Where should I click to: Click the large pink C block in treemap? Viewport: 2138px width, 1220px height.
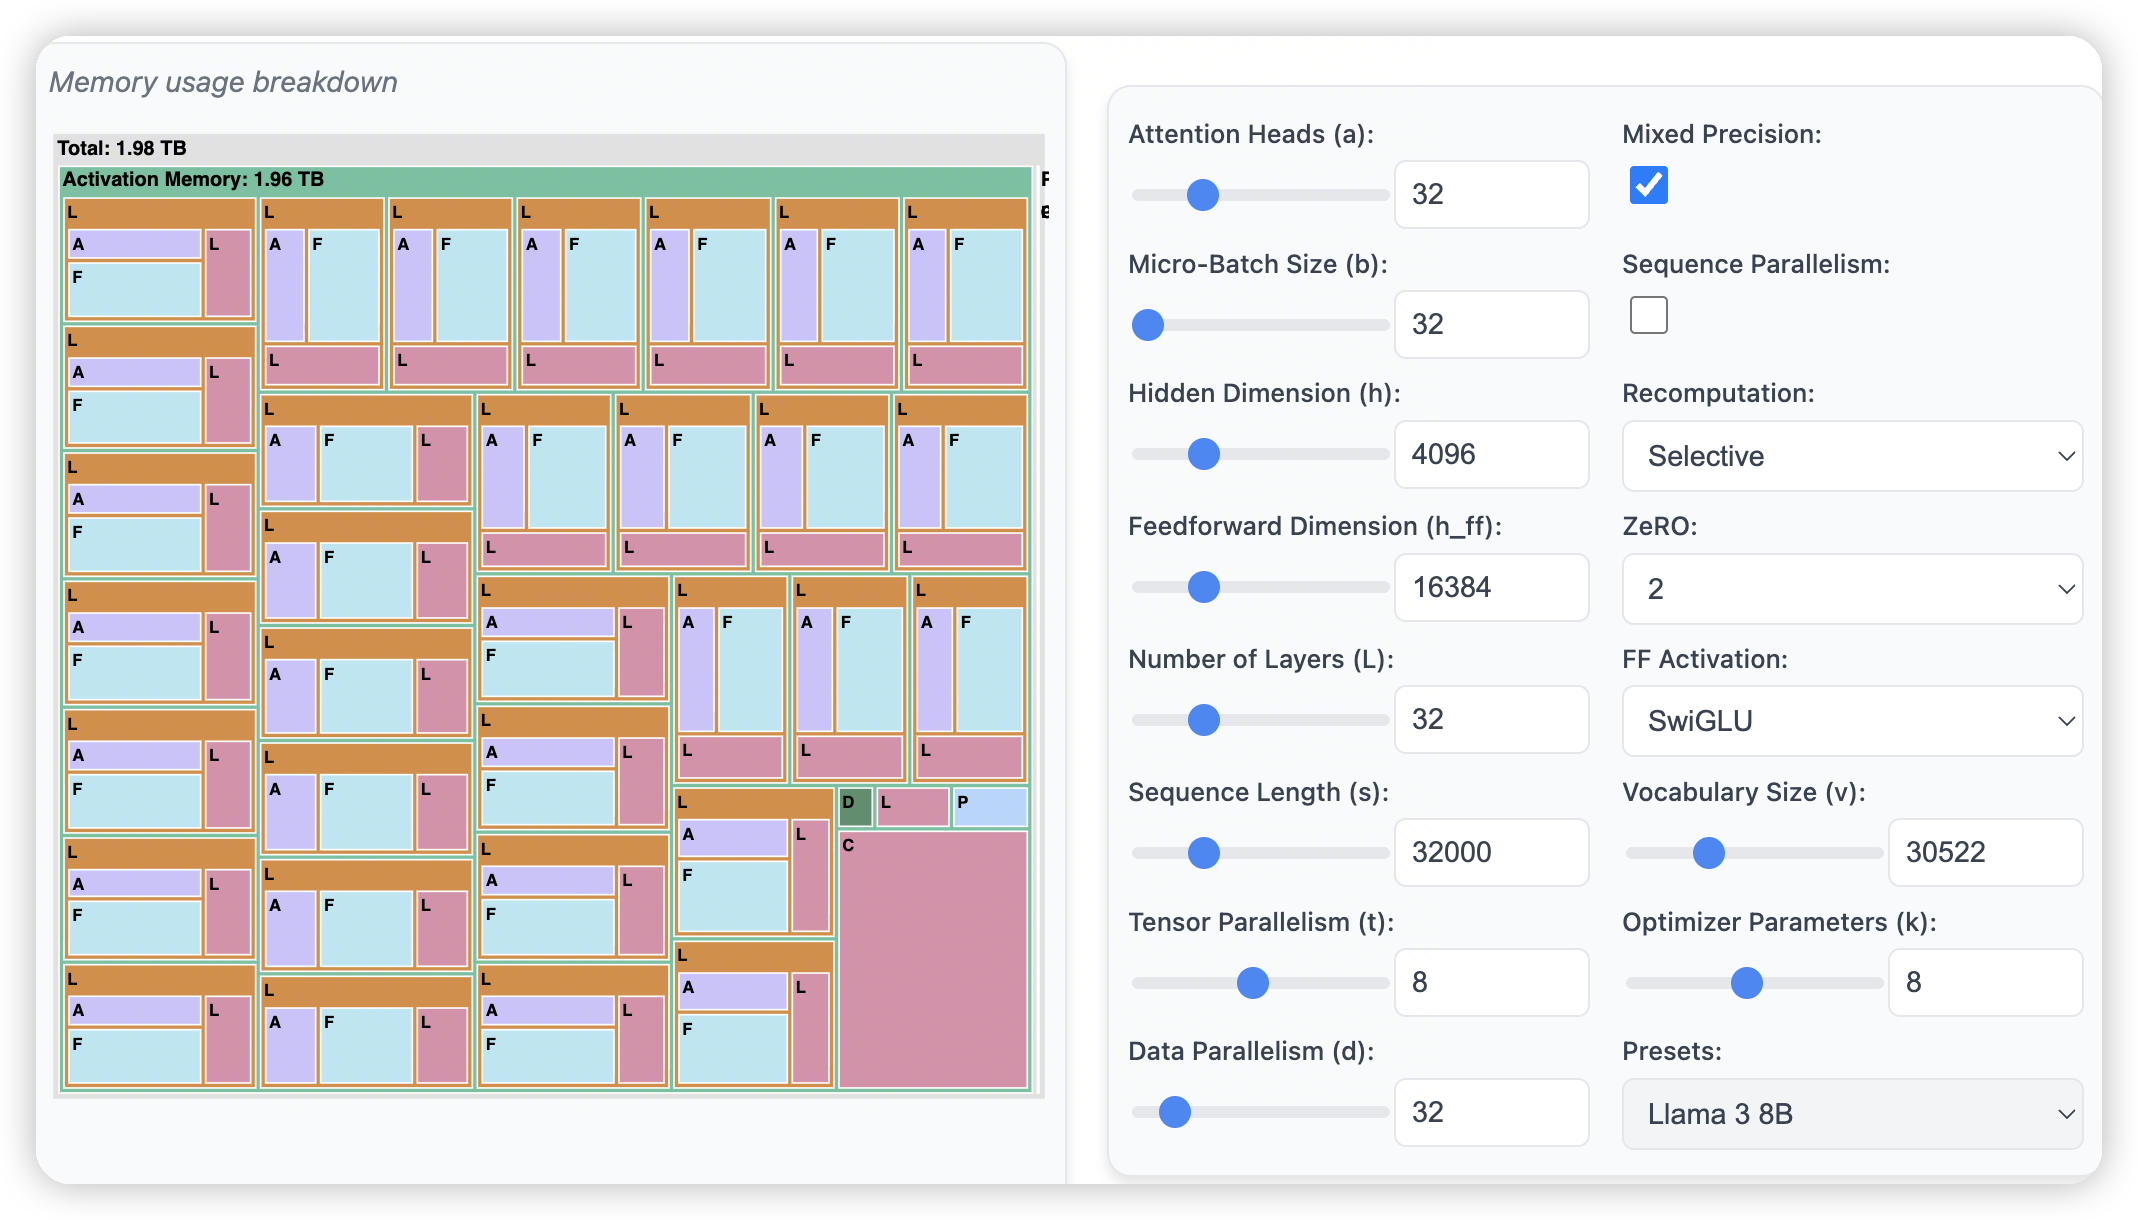click(x=932, y=960)
